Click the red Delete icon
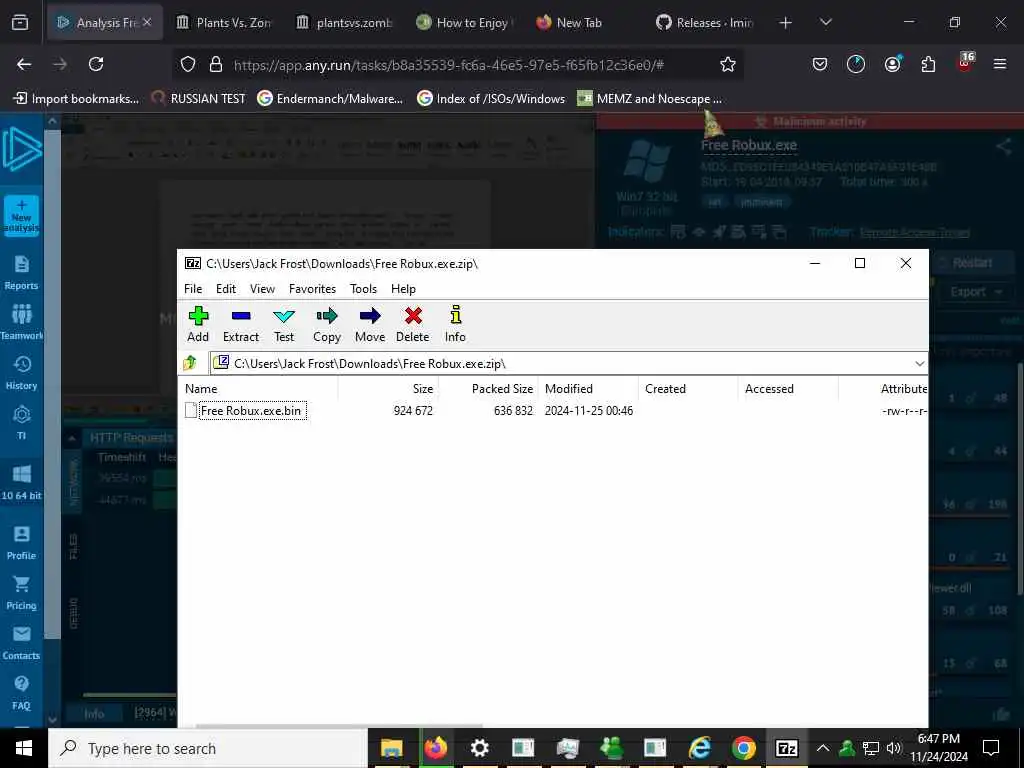 (413, 324)
